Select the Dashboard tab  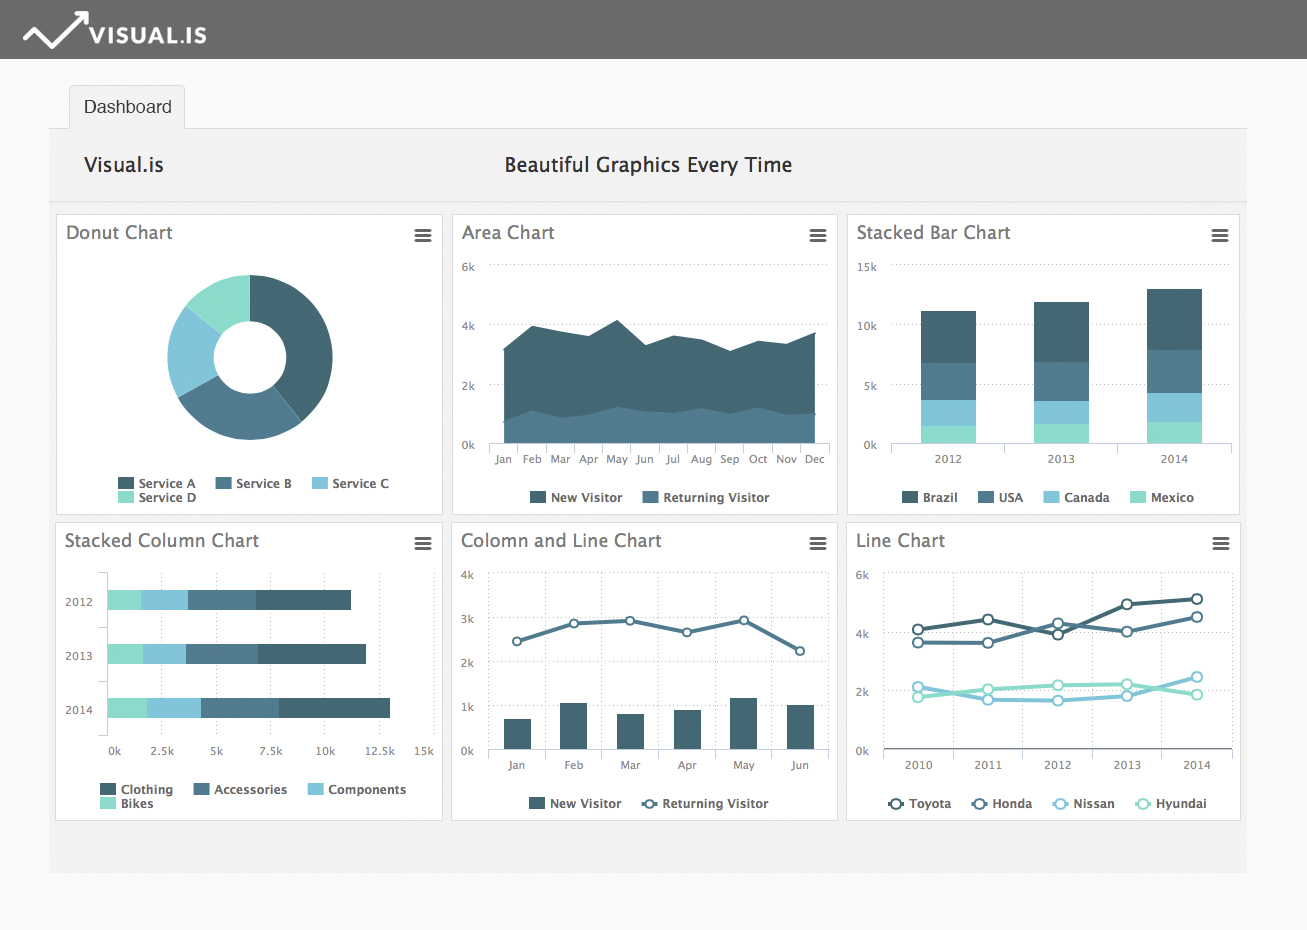(127, 107)
